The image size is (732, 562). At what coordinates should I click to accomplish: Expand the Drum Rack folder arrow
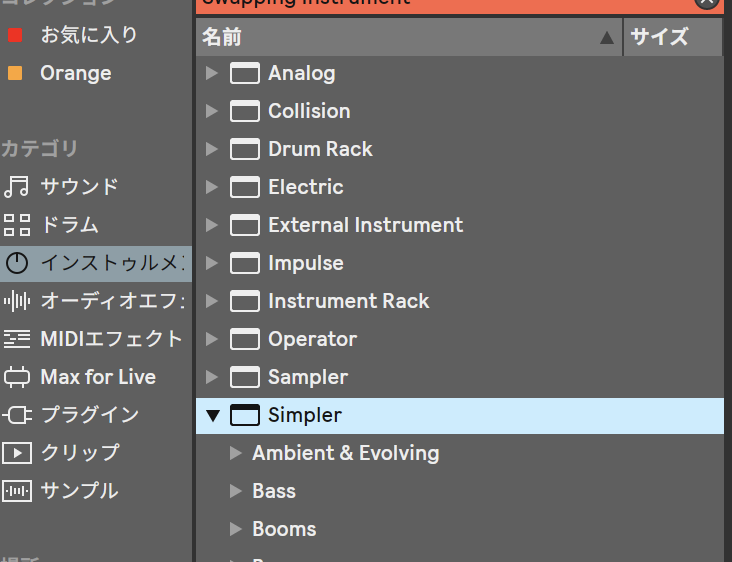coord(211,149)
